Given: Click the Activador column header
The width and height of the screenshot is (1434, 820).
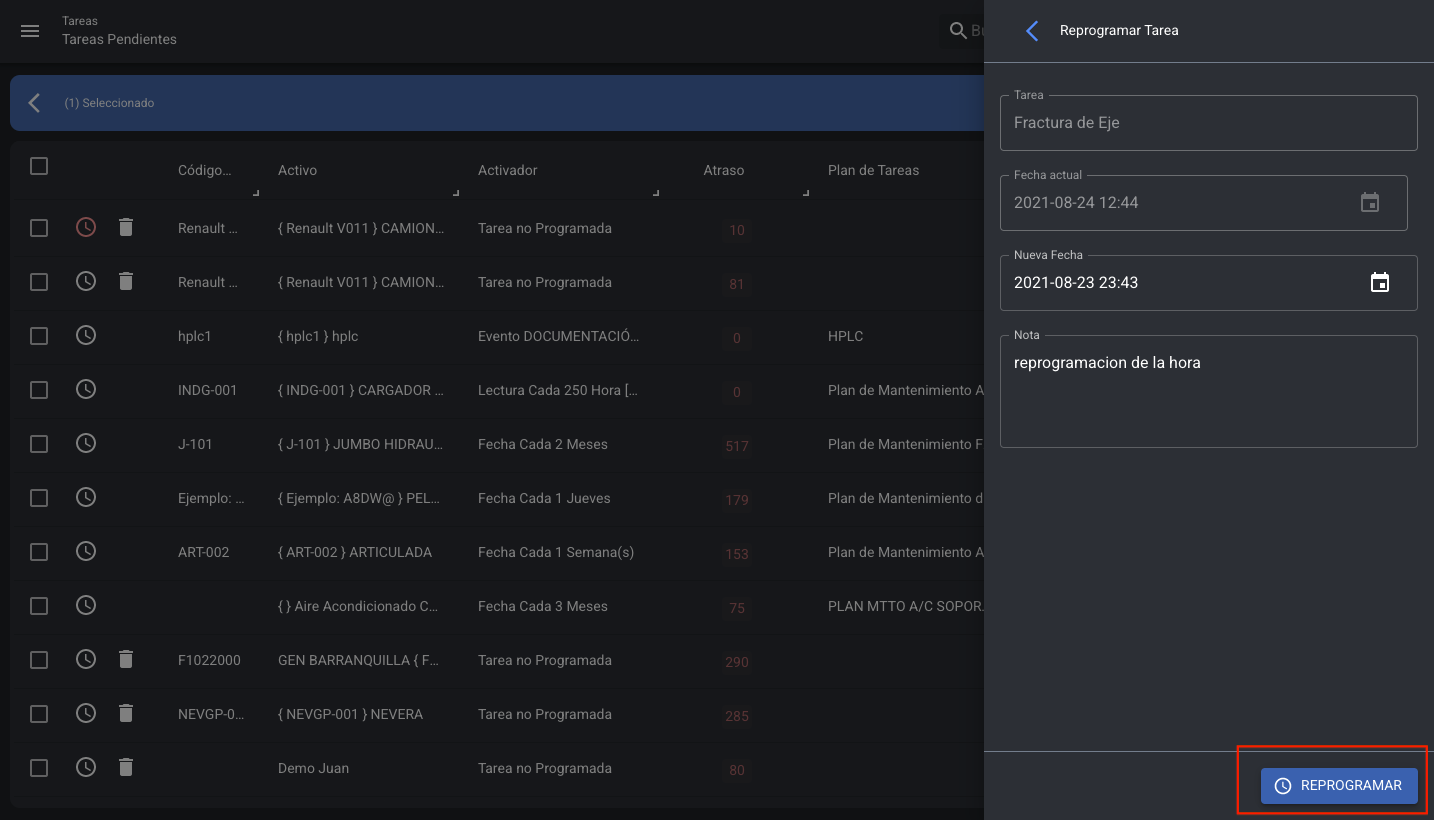Looking at the screenshot, I should pyautogui.click(x=507, y=170).
